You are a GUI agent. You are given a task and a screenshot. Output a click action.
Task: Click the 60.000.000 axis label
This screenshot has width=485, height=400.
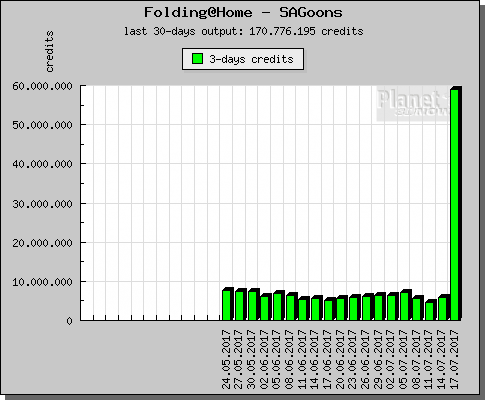42,86
